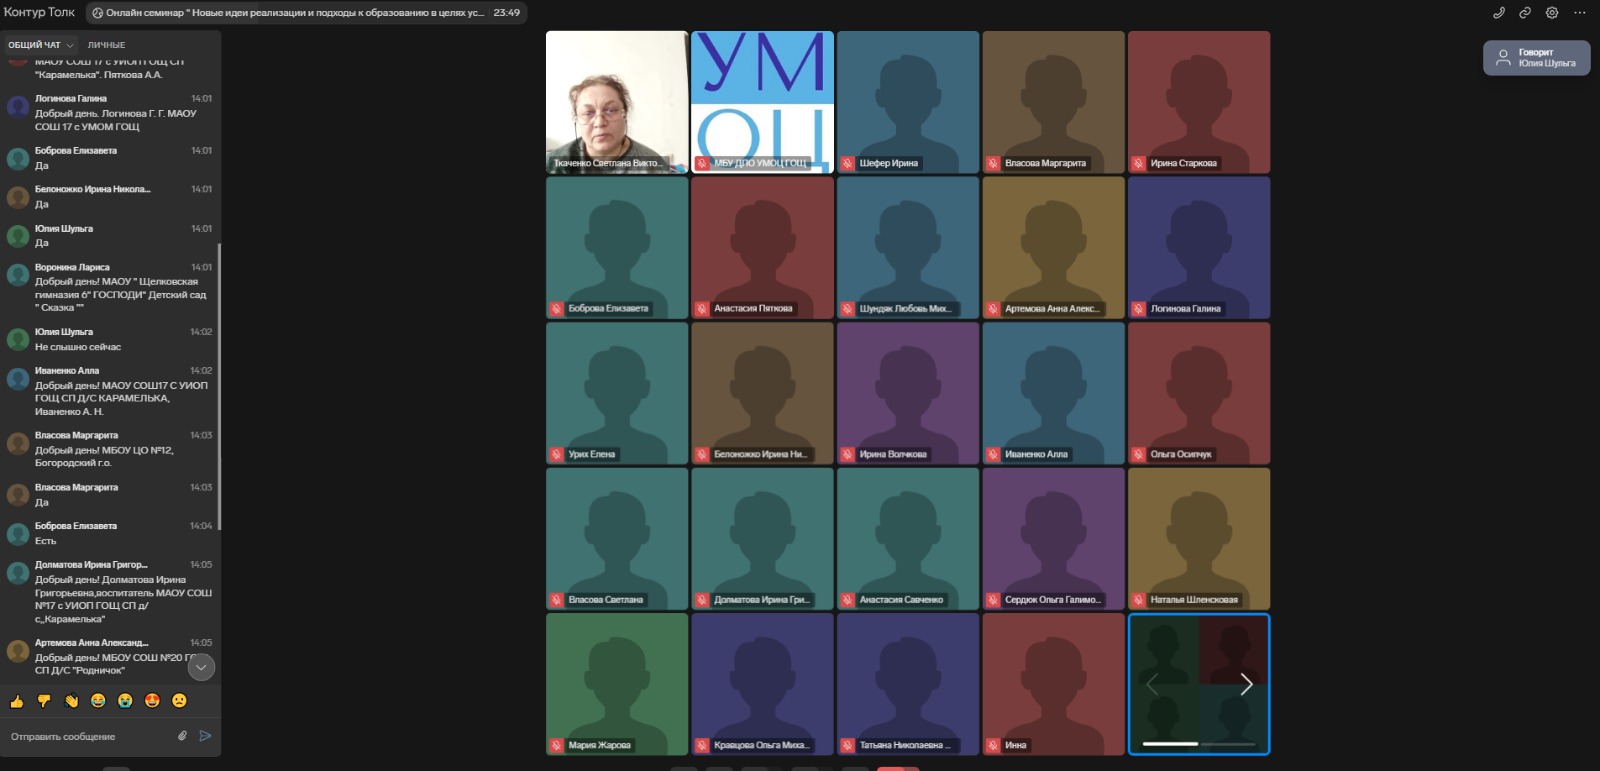Send a thumbs up reaction
Image resolution: width=1600 pixels, height=771 pixels.
point(17,701)
